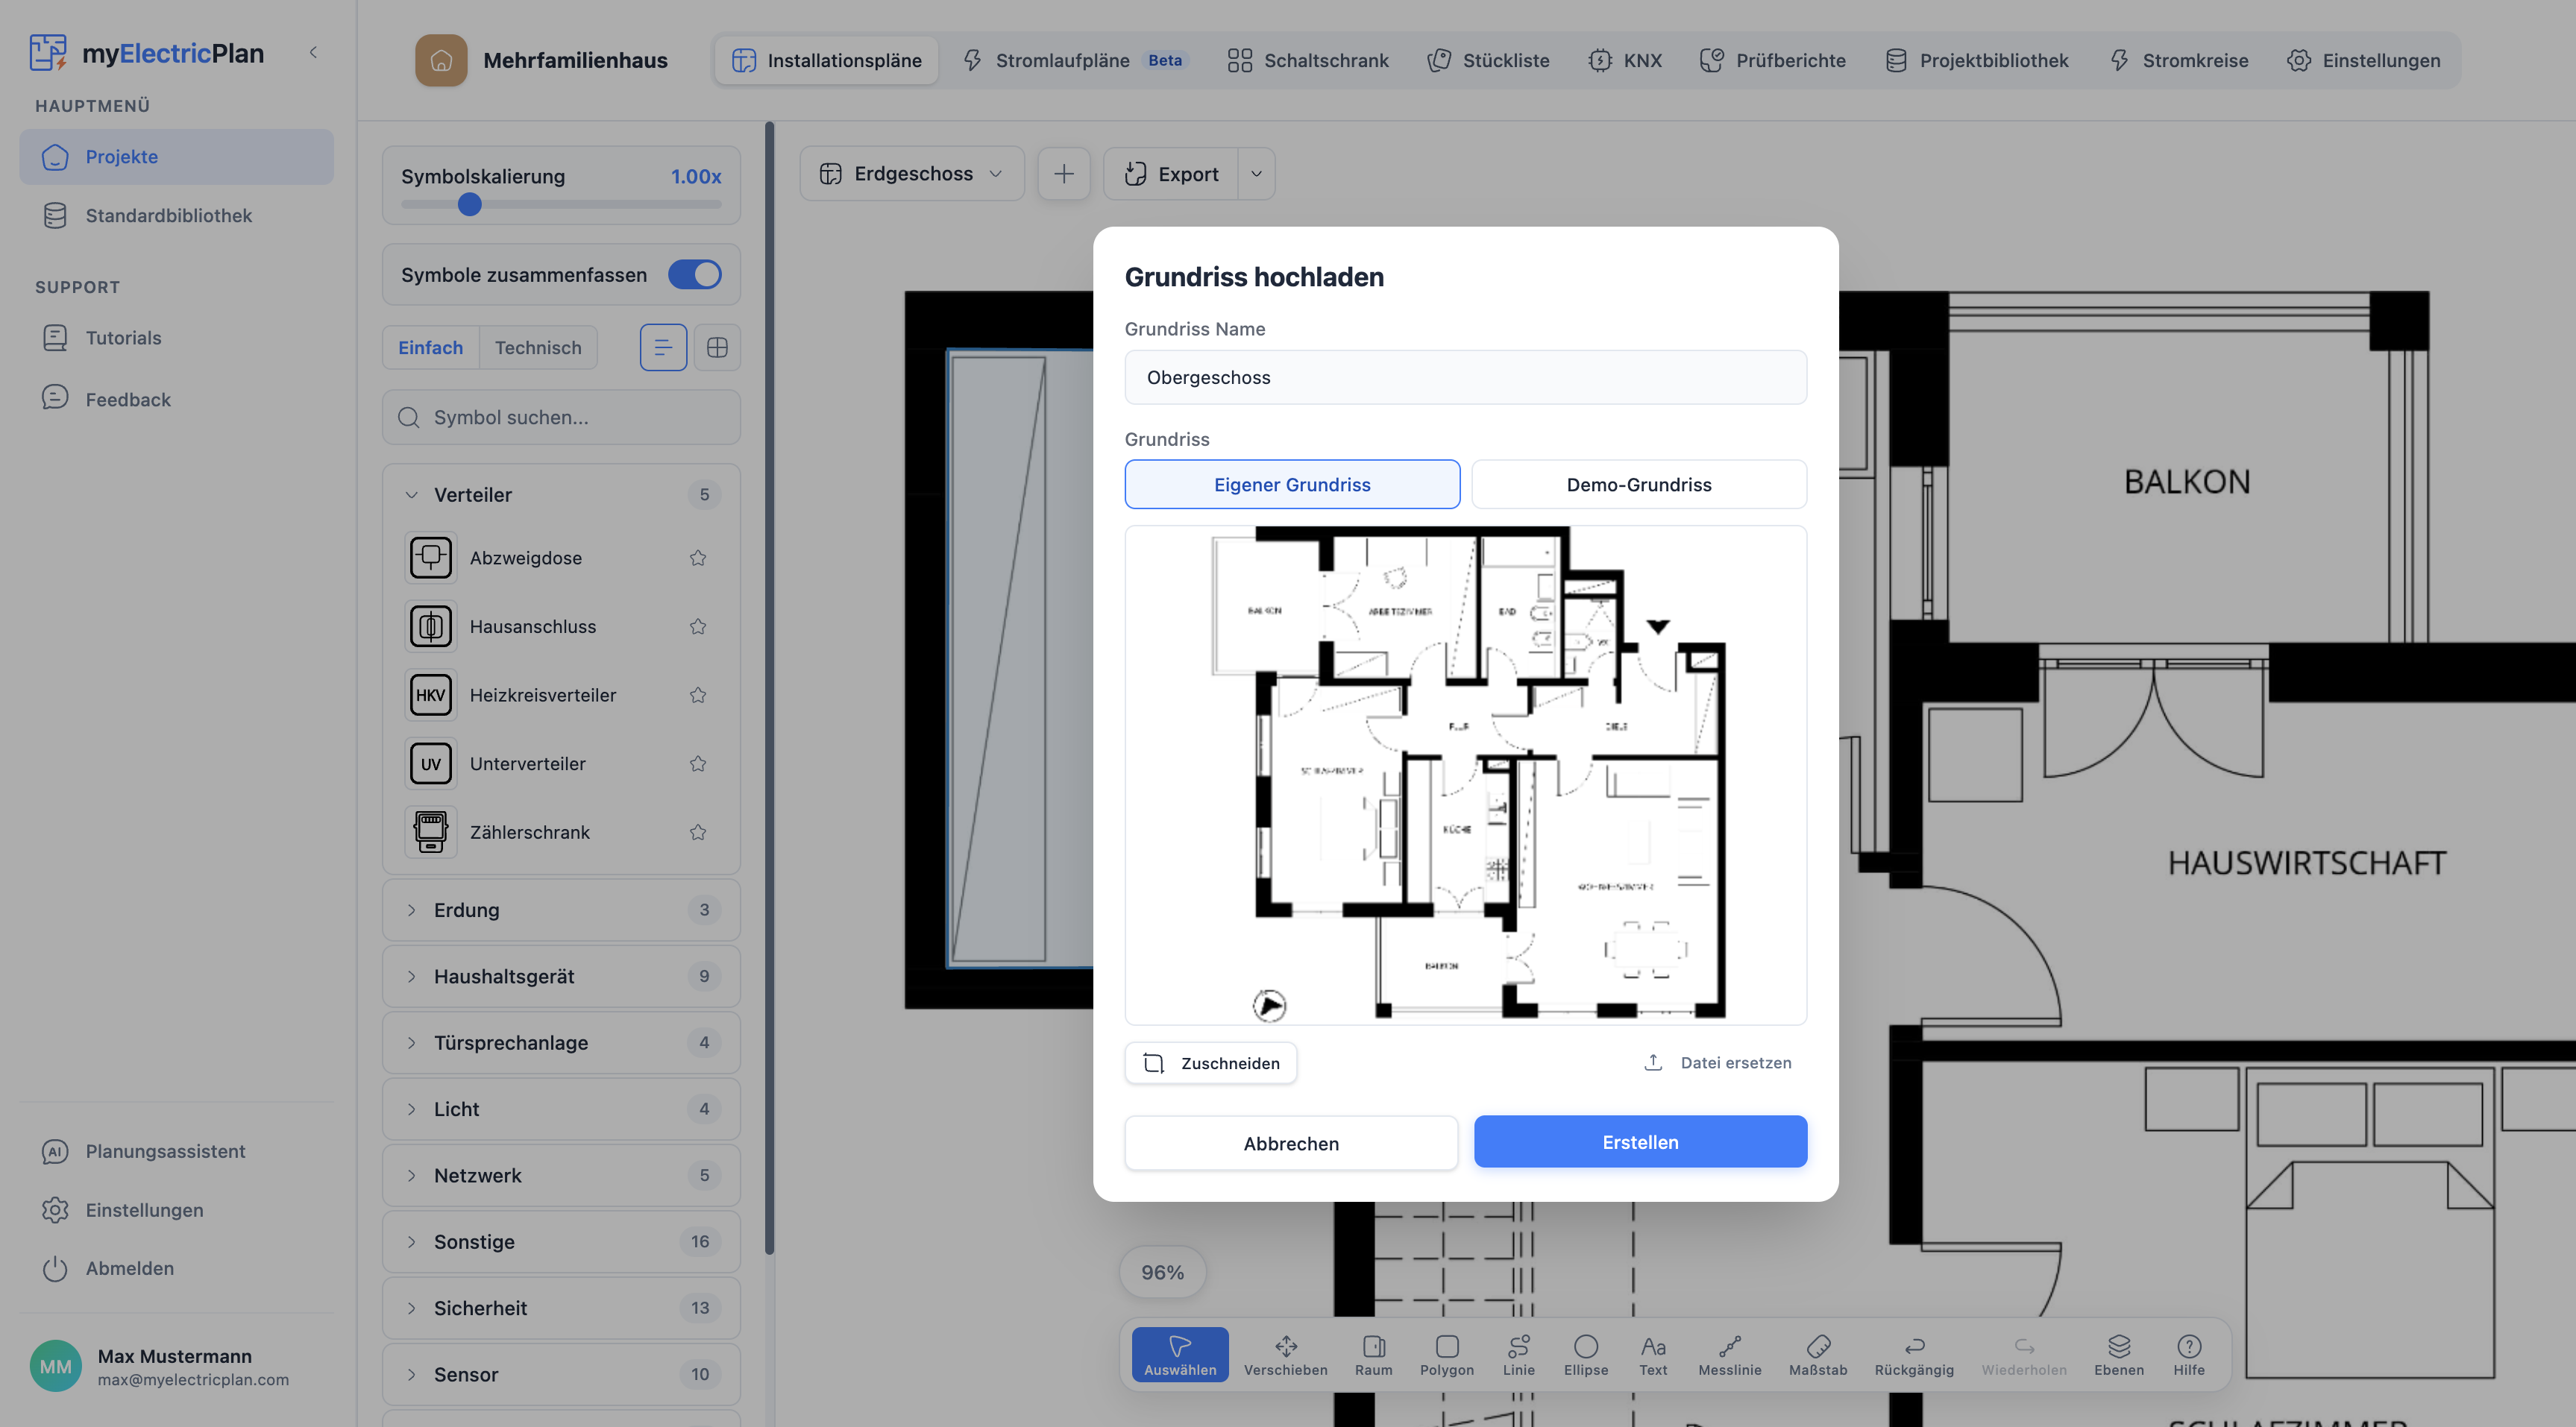2576x1427 pixels.
Task: Expand the Erdung category
Action: click(561, 910)
